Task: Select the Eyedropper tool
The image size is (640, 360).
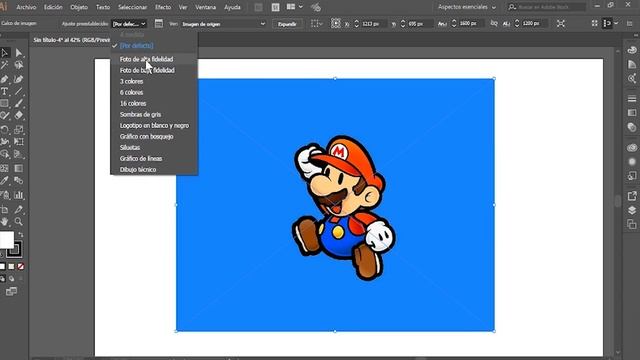Action: tap(5, 180)
